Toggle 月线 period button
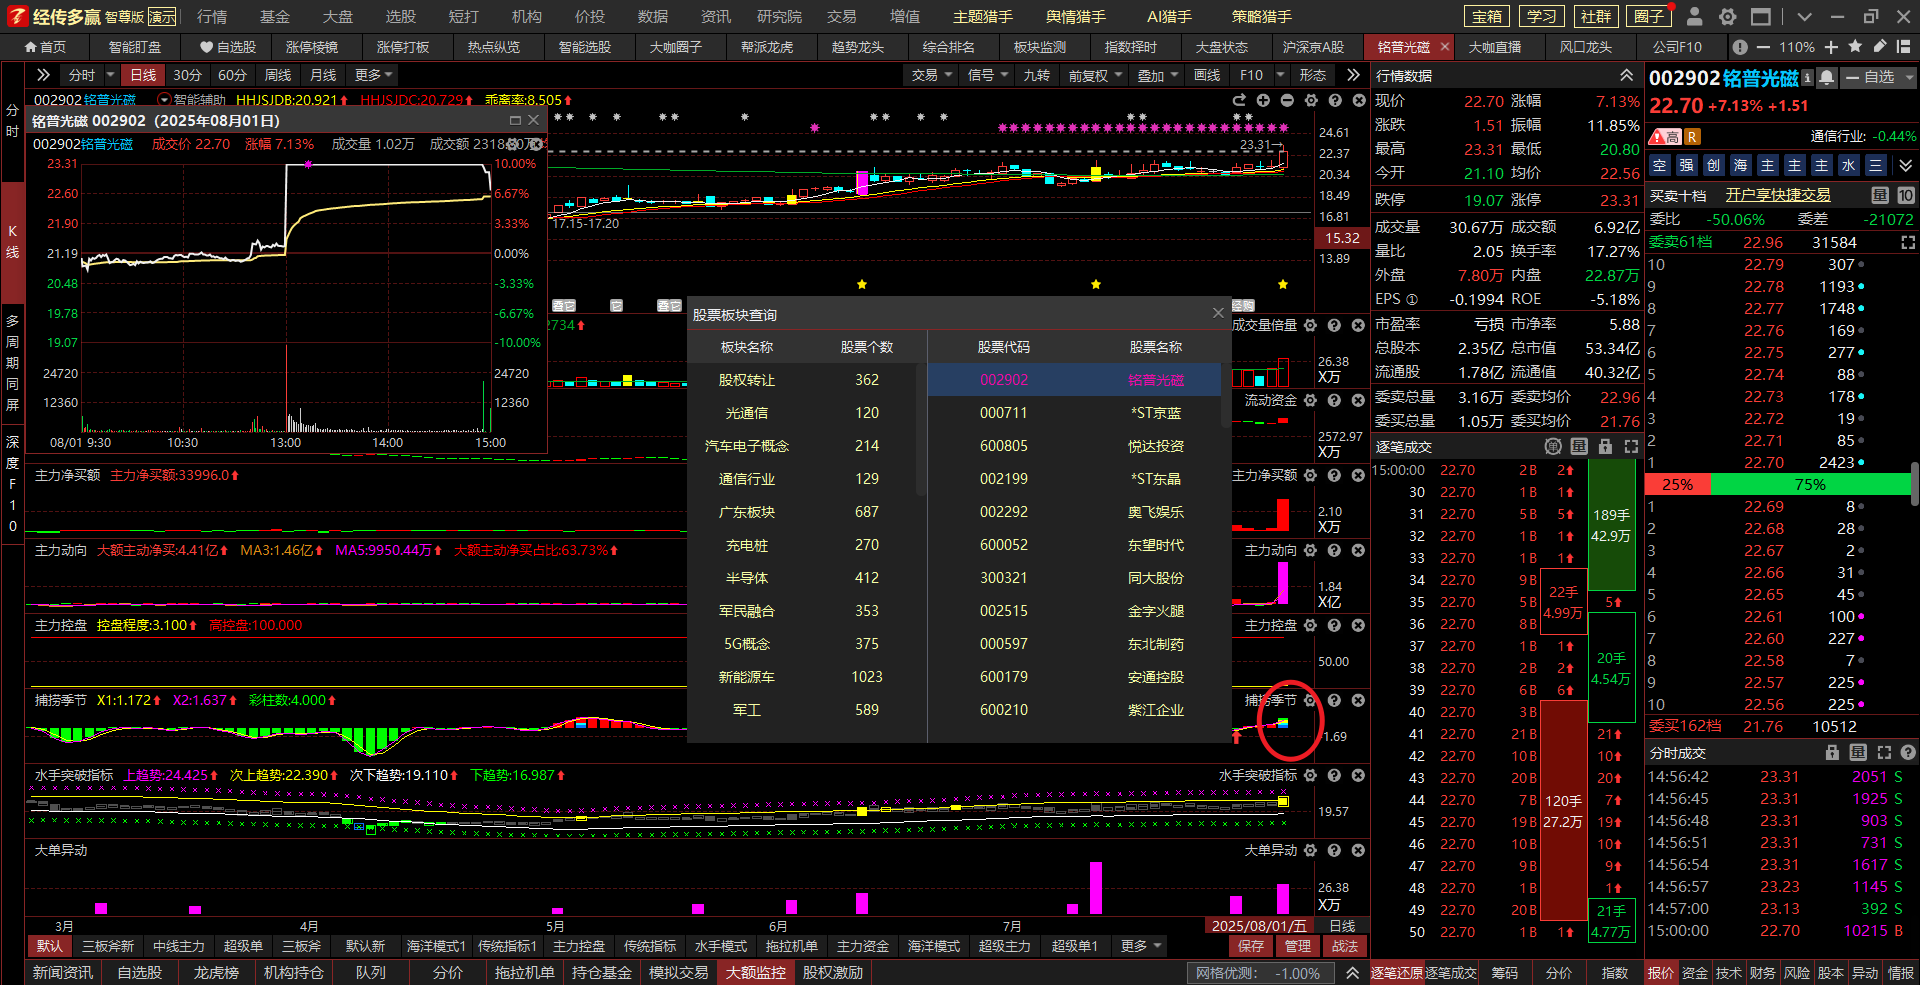The image size is (1920, 985). coord(323,75)
